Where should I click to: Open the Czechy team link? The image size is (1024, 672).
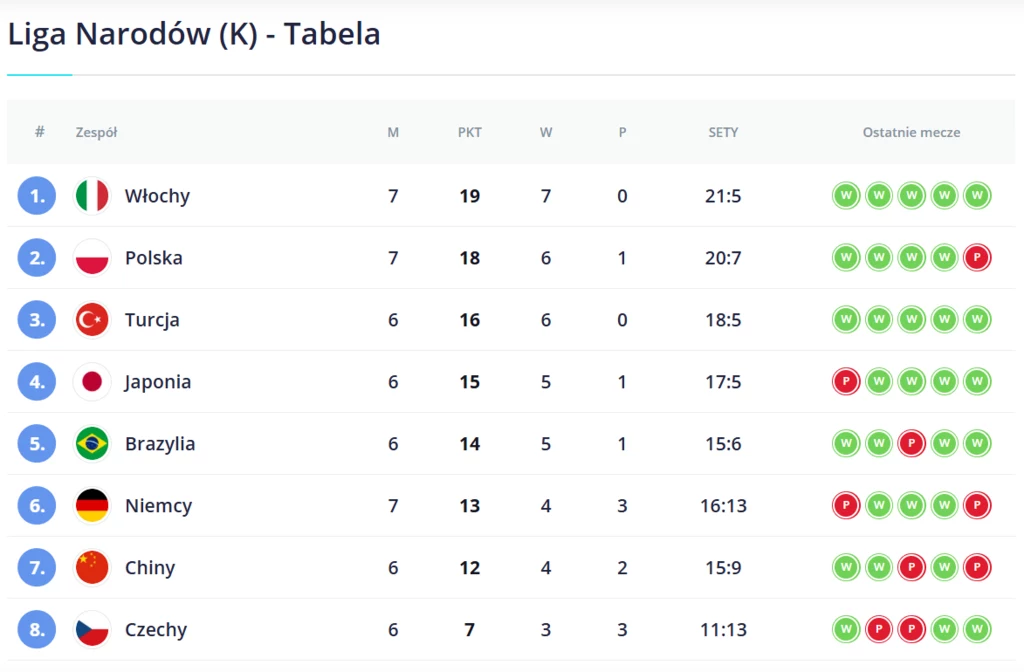coord(156,630)
